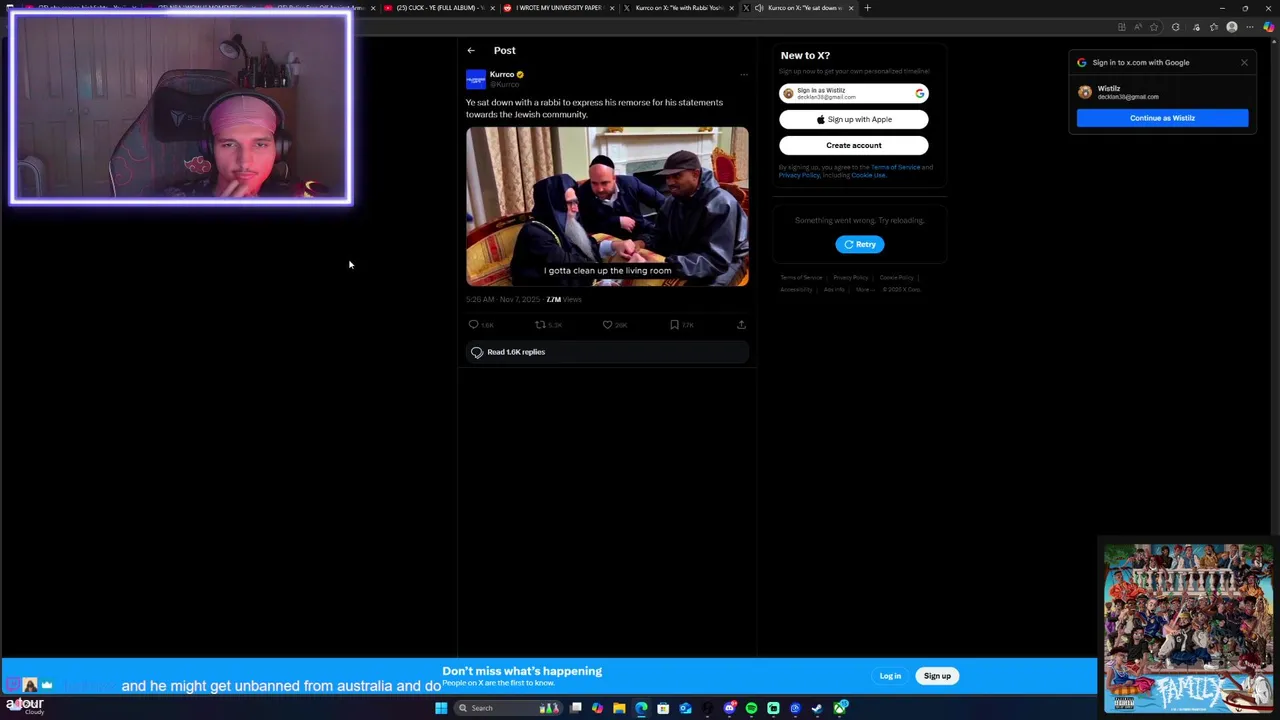The height and width of the screenshot is (720, 1280).
Task: Open Steam from the taskbar
Action: [817, 708]
